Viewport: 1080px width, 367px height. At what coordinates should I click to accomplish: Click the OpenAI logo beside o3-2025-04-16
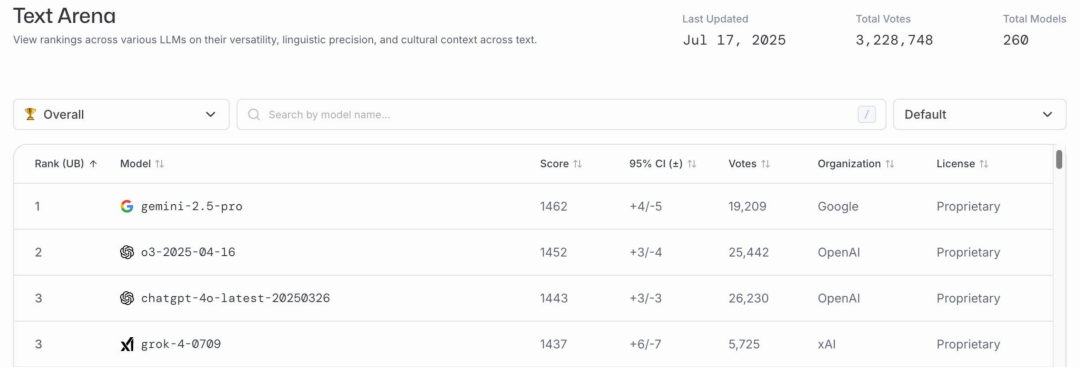[127, 252]
